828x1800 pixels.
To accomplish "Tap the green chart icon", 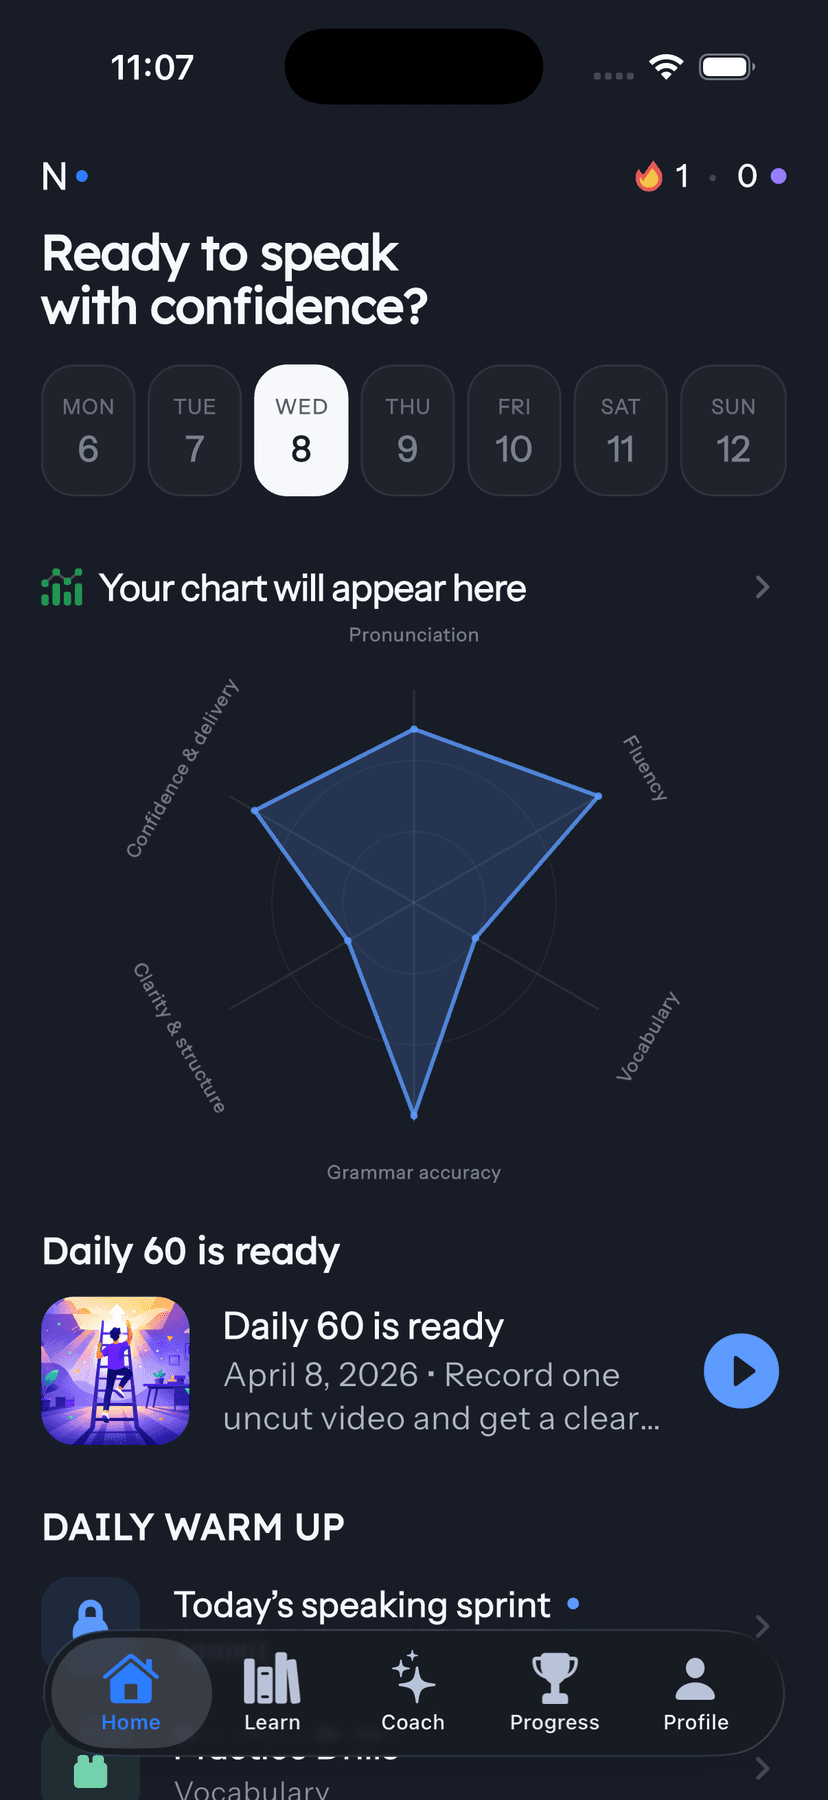I will 62,588.
